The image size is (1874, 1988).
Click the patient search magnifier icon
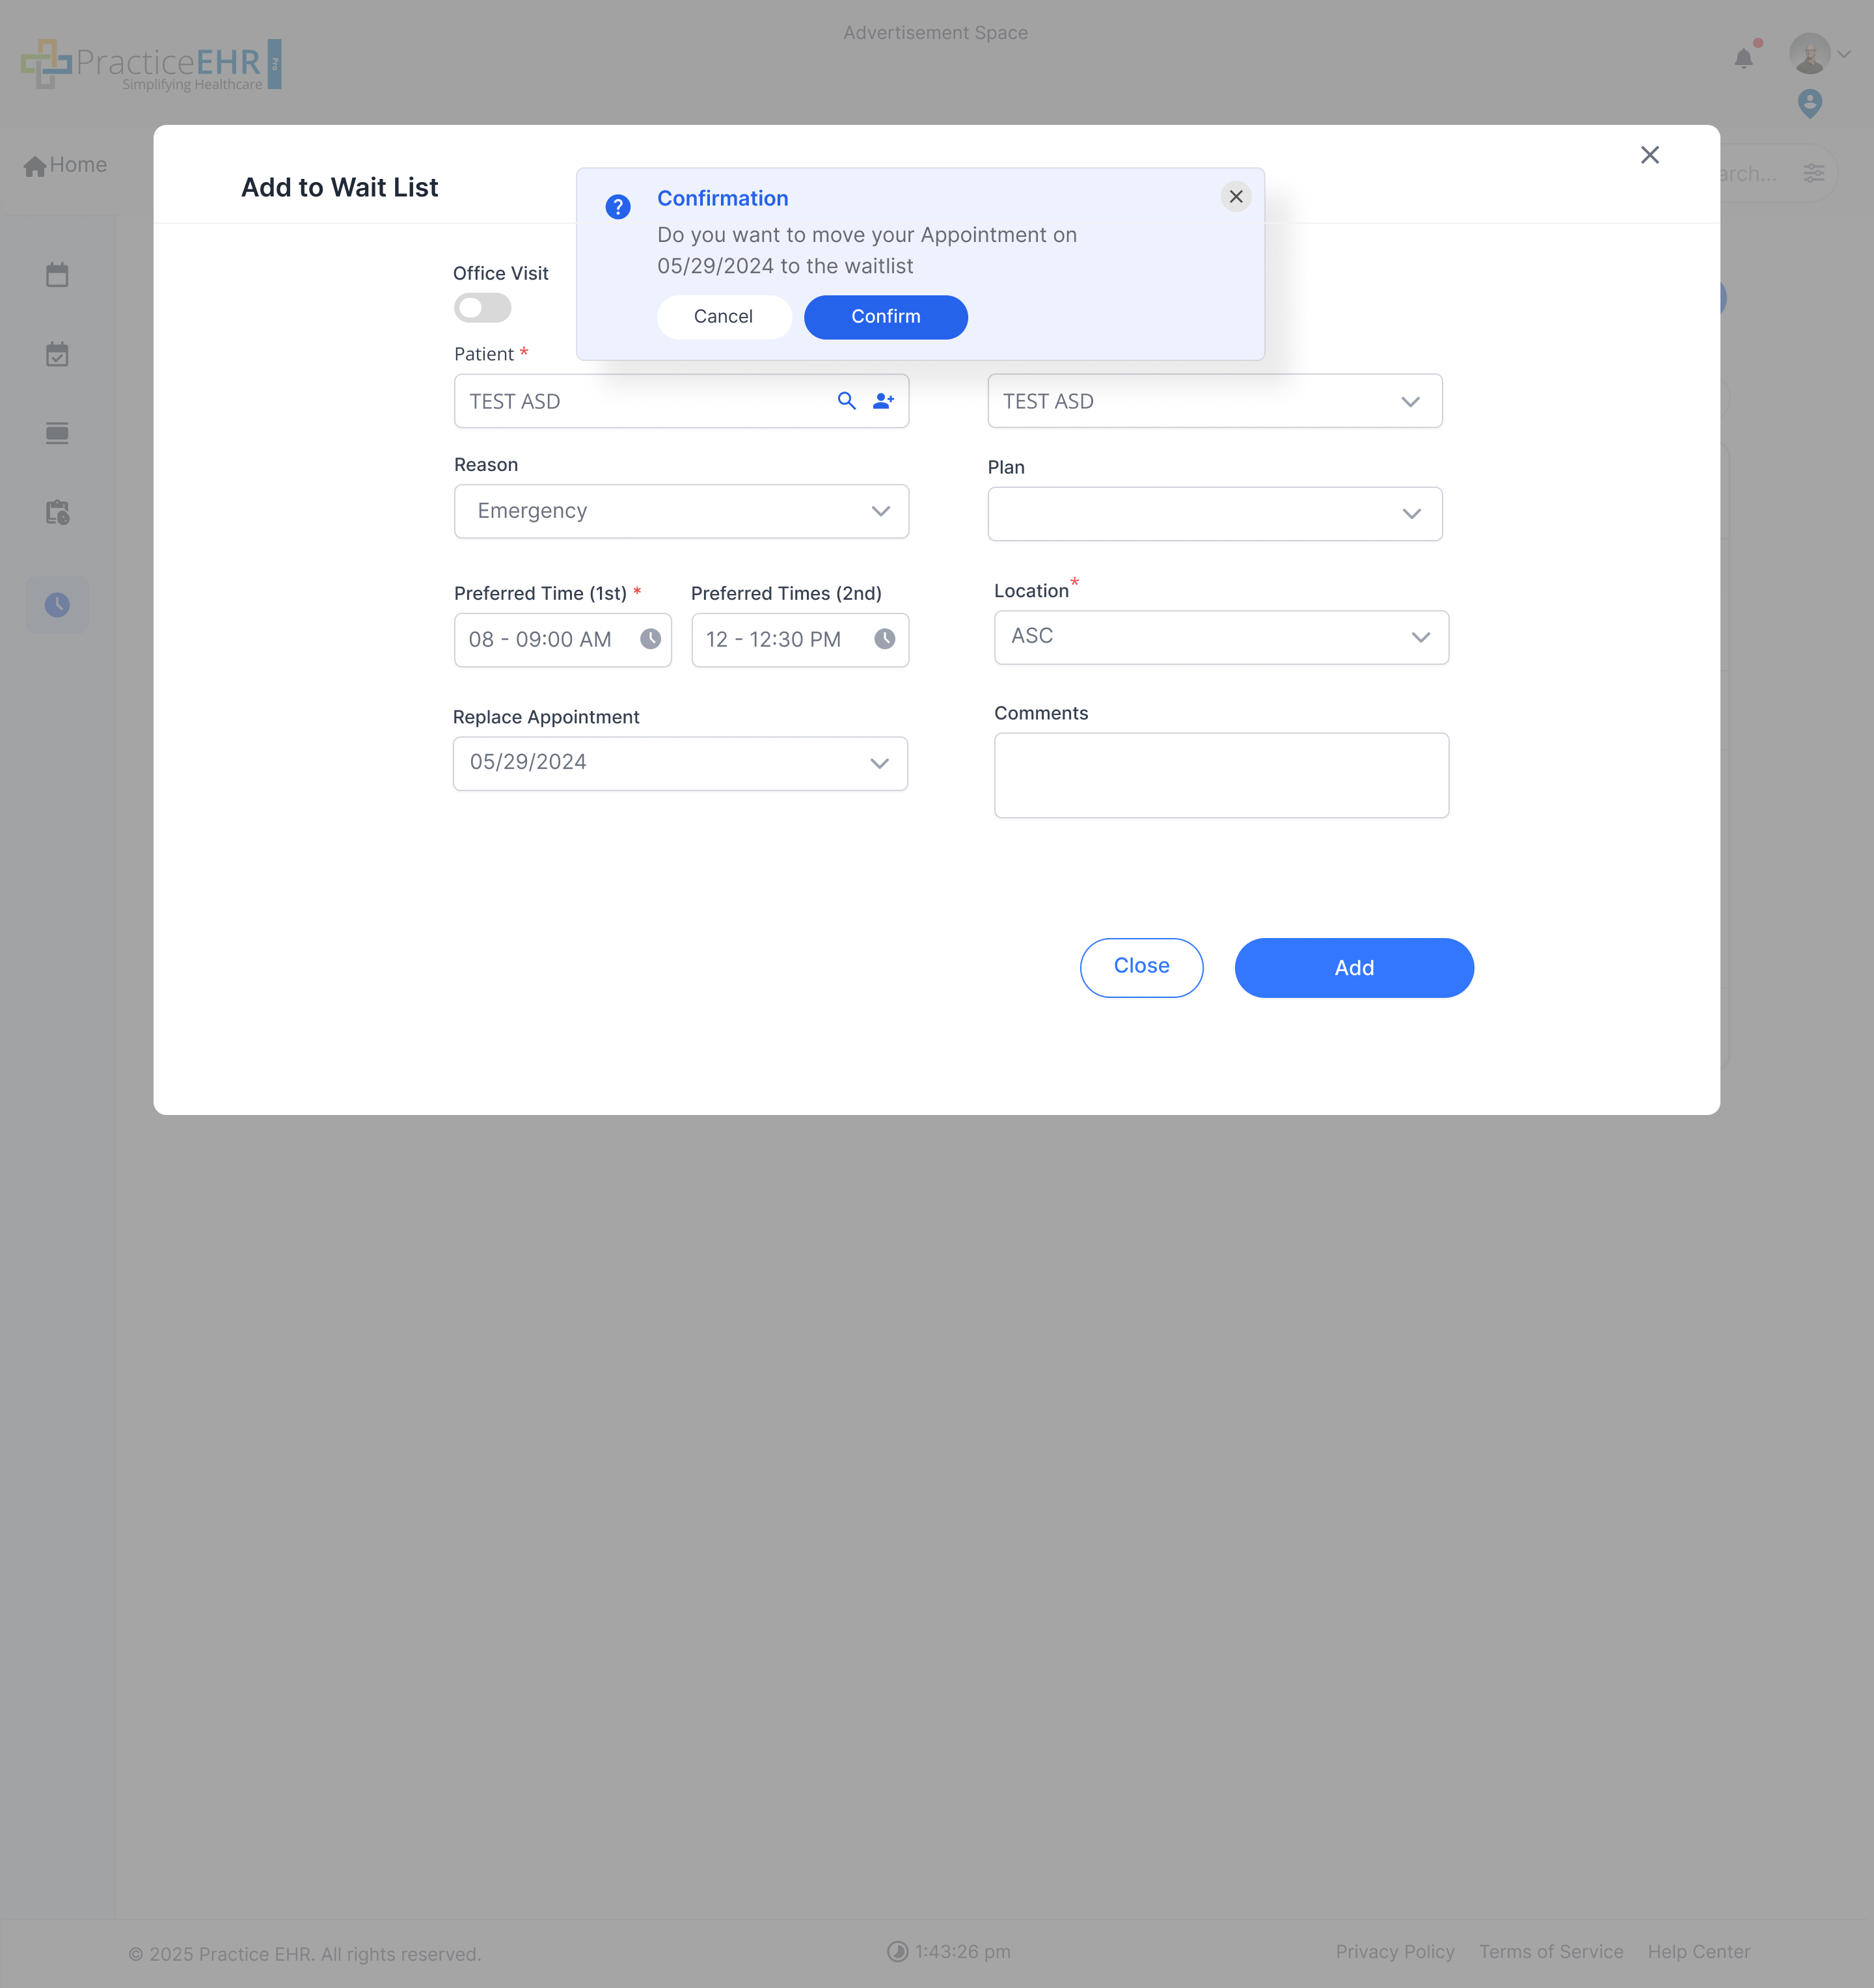[x=846, y=401]
